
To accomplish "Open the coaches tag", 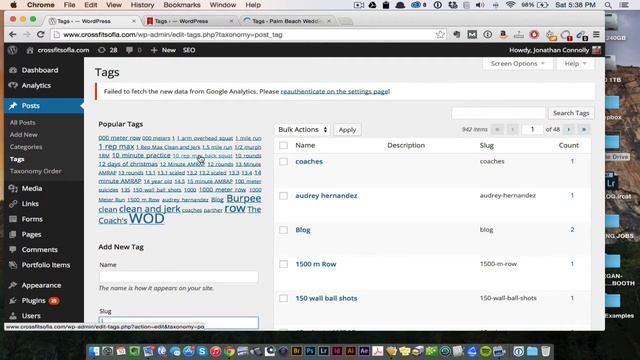I will click(x=309, y=162).
